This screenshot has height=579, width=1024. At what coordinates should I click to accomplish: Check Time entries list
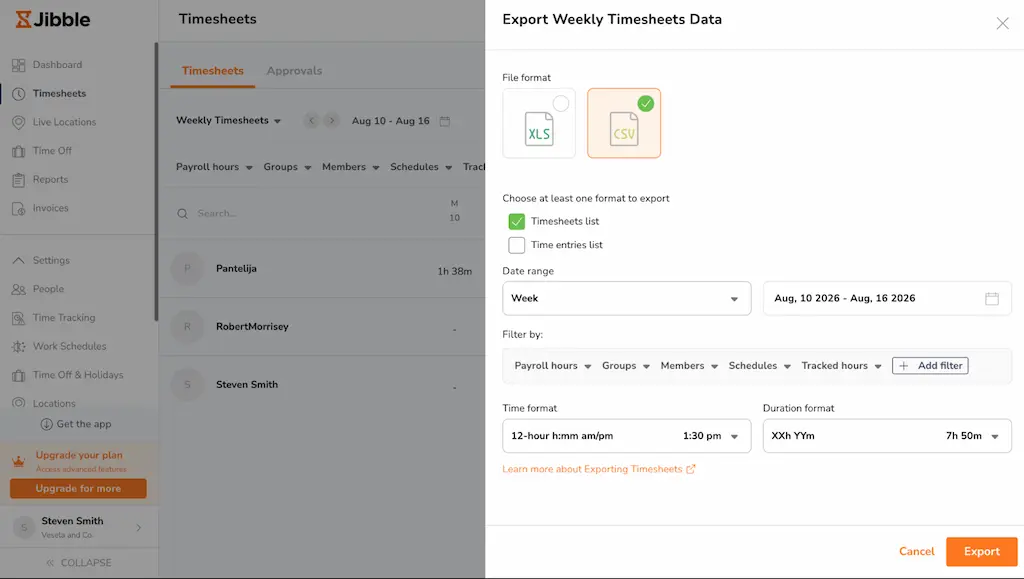[517, 245]
